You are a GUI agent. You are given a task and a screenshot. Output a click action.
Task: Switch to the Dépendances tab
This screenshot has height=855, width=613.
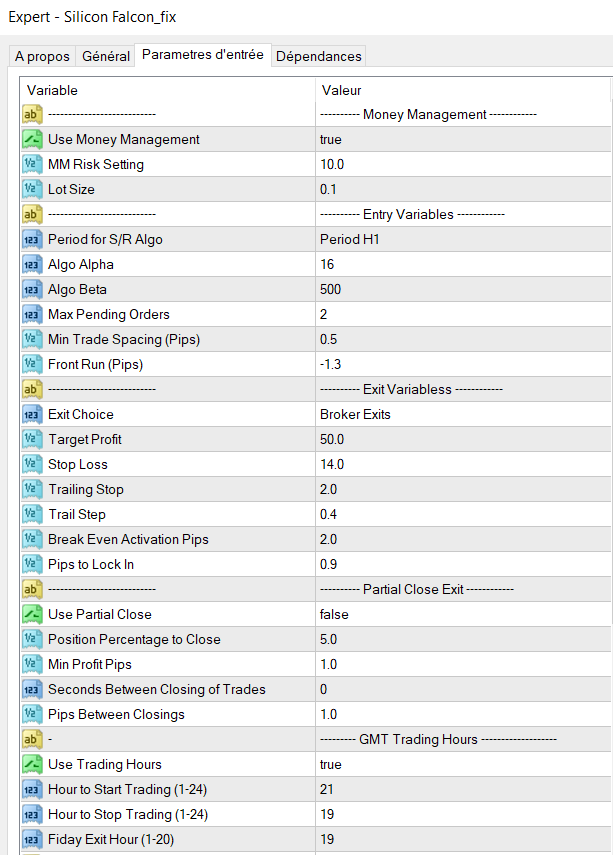(x=319, y=56)
